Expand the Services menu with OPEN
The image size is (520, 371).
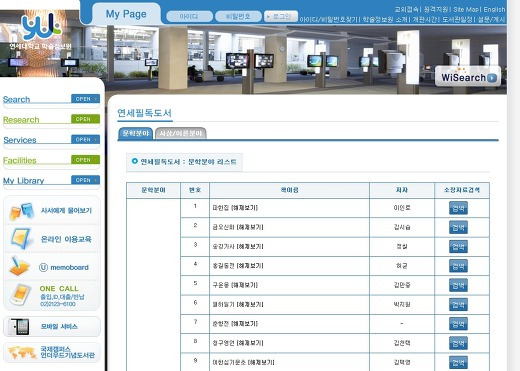click(85, 139)
